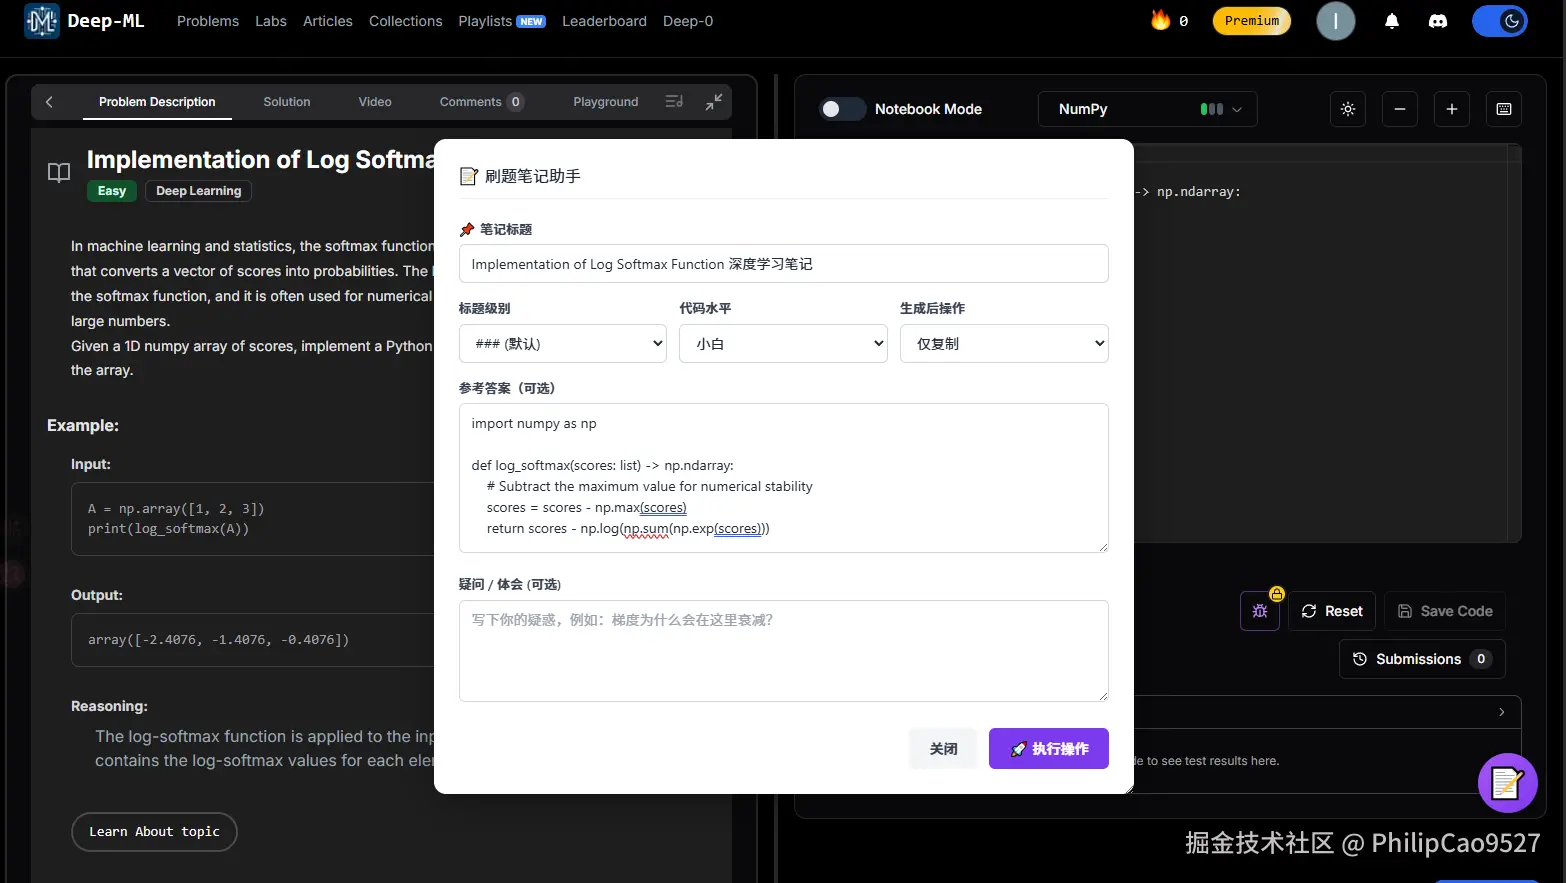Screen dimensions: 1566x883
Task: Click the 疑问 / 体会 textarea
Action: (783, 651)
